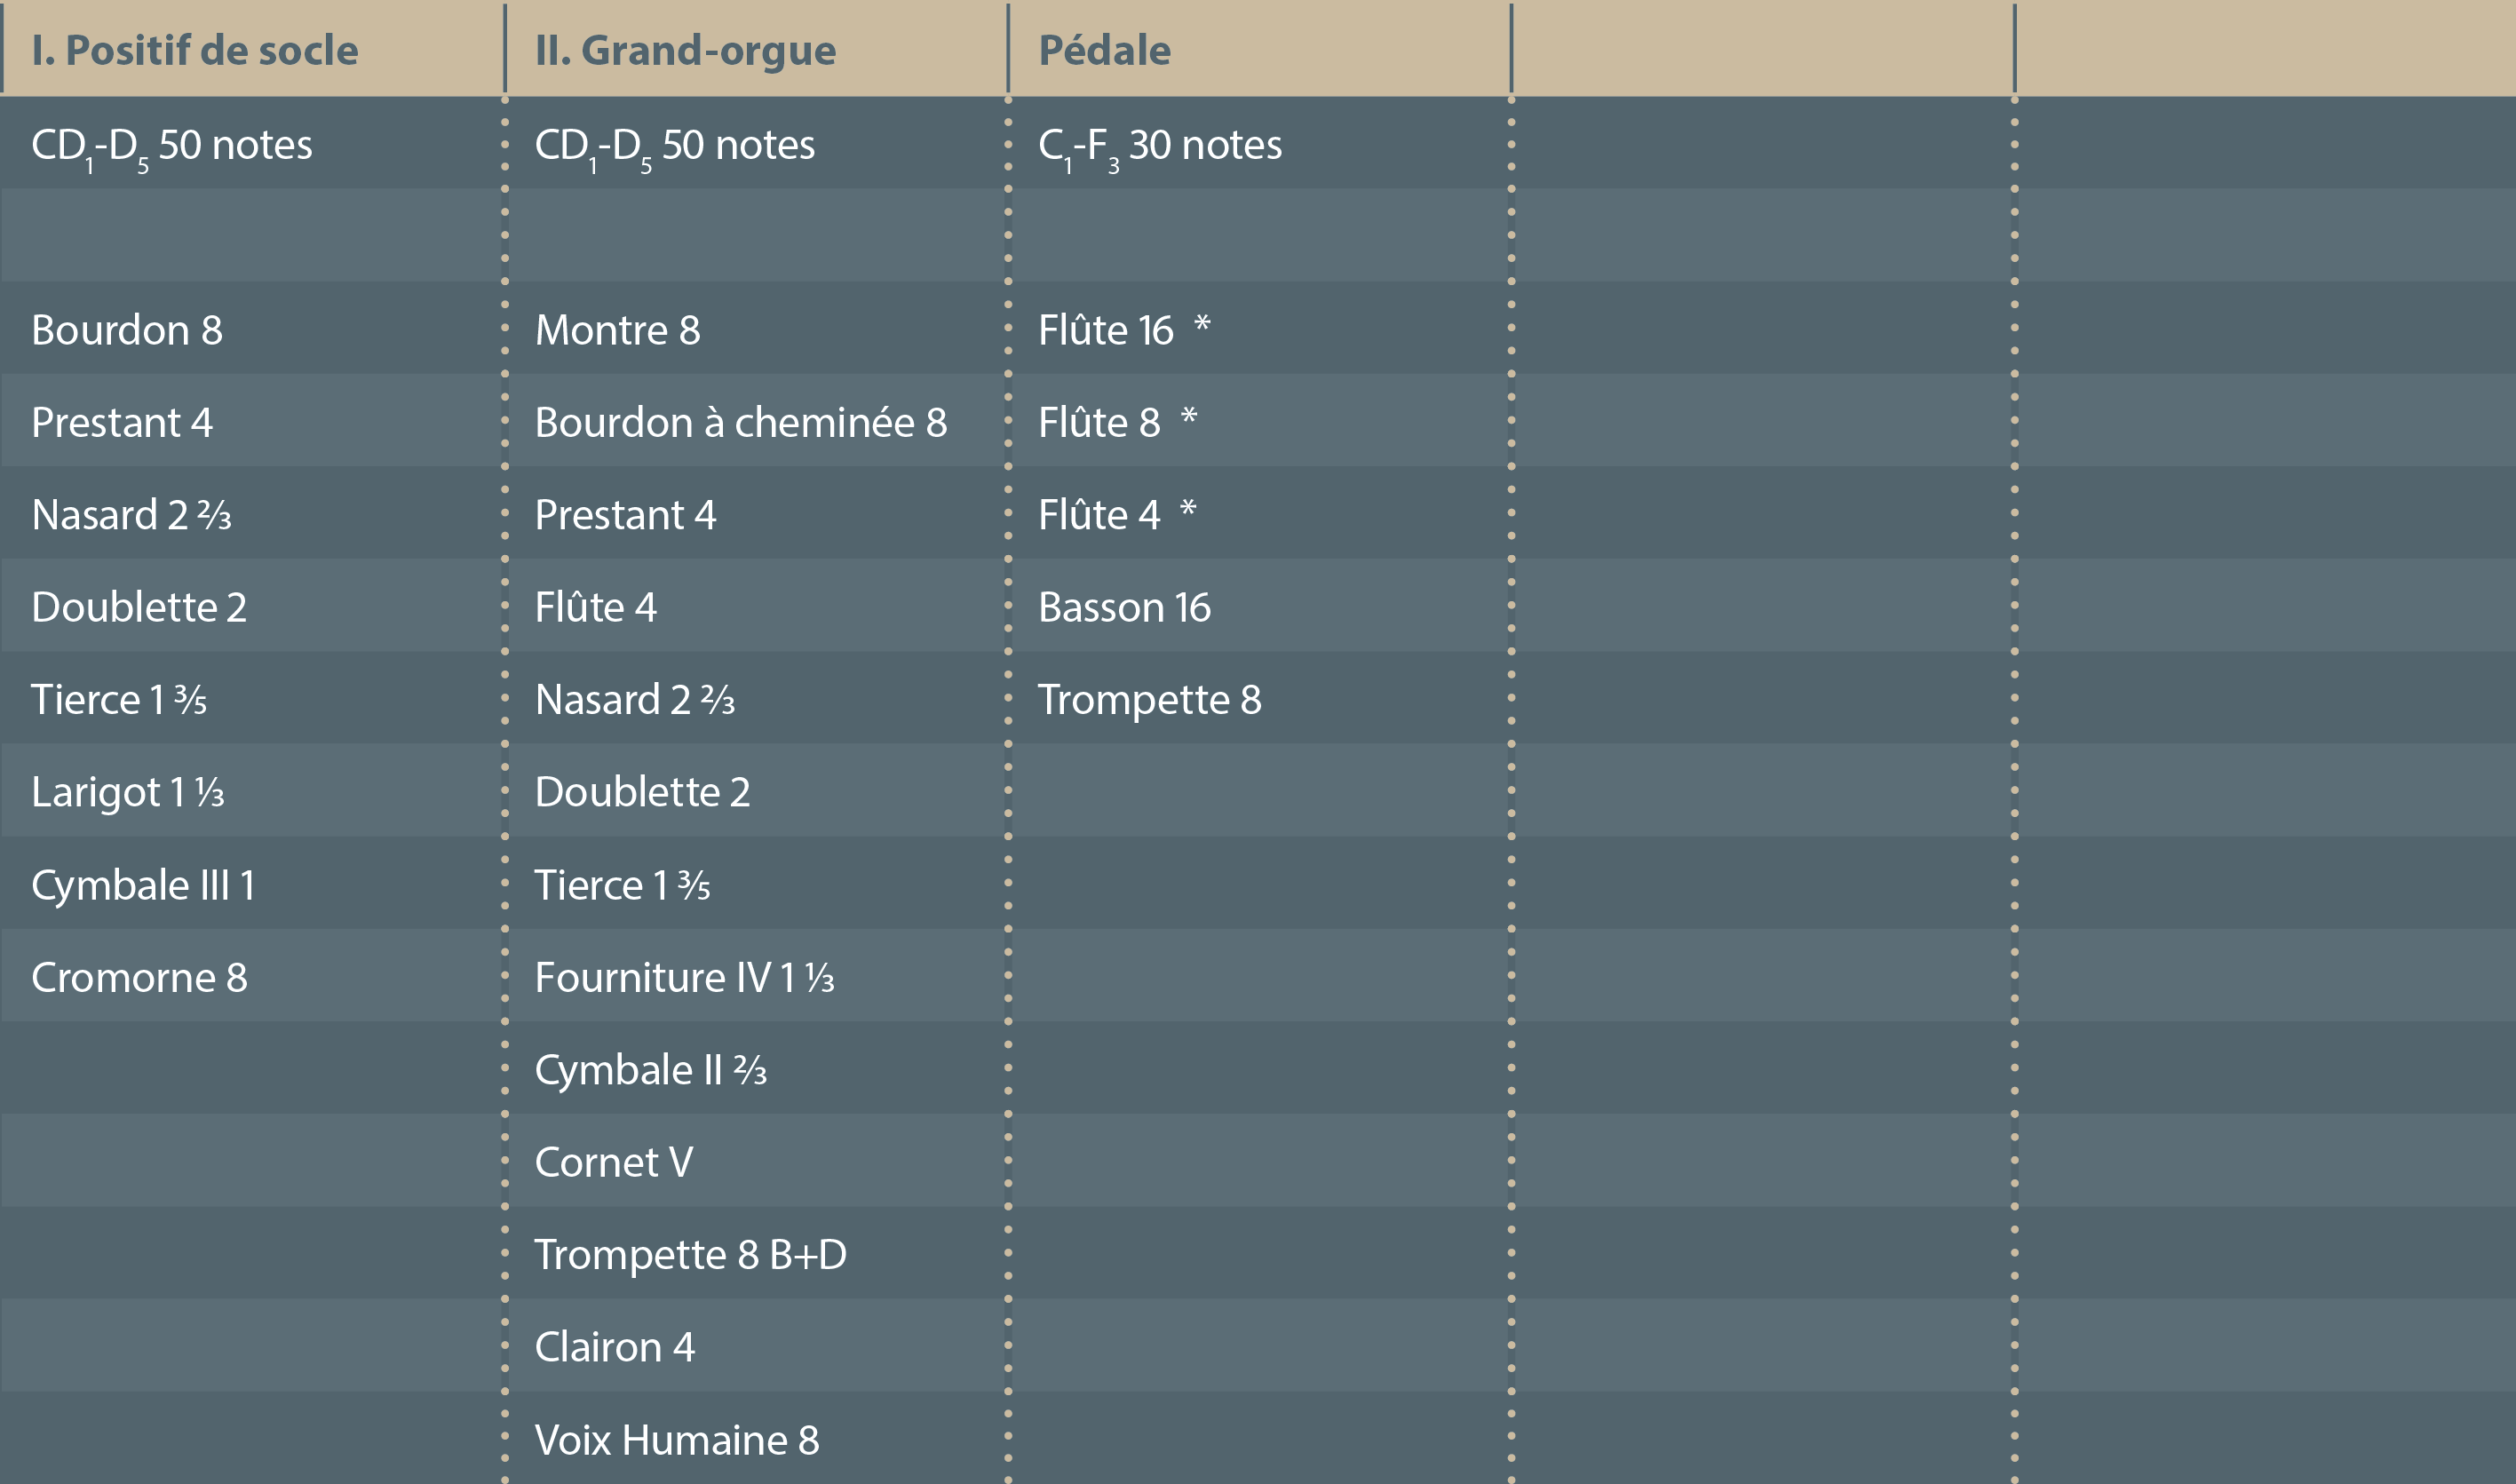
Task: Select the Trompette 8 B+D stop
Action: (690, 1254)
